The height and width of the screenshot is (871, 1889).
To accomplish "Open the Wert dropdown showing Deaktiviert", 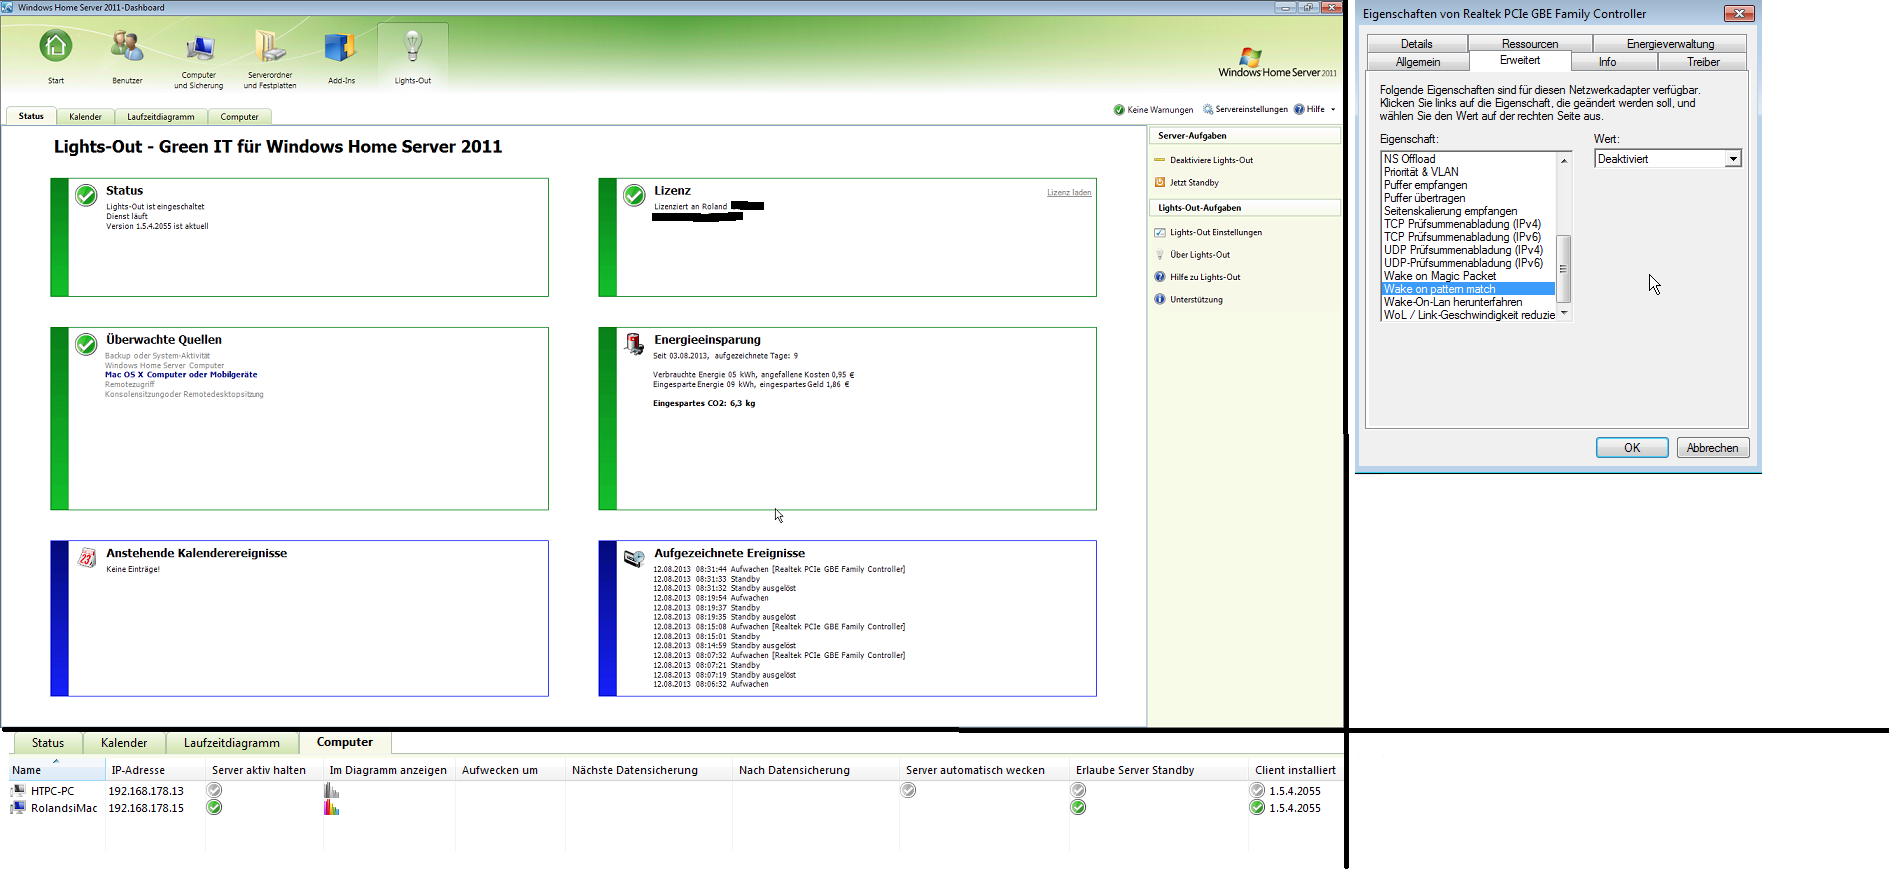I will (x=1668, y=159).
